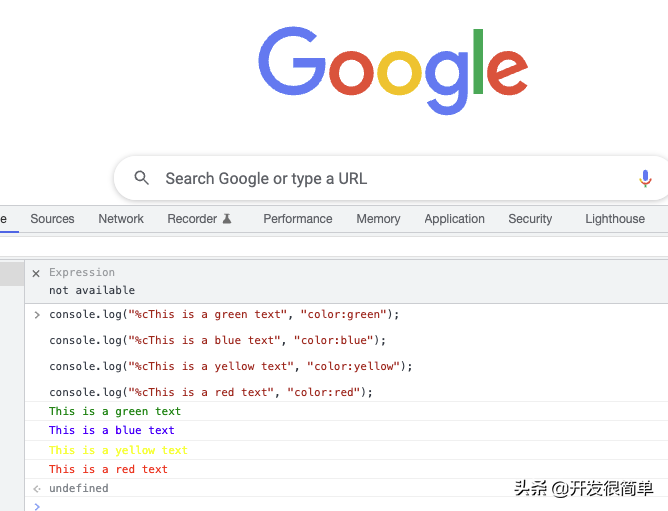Viewport: 668px width, 511px height.
Task: Go to the Memory tab
Action: [x=378, y=219]
